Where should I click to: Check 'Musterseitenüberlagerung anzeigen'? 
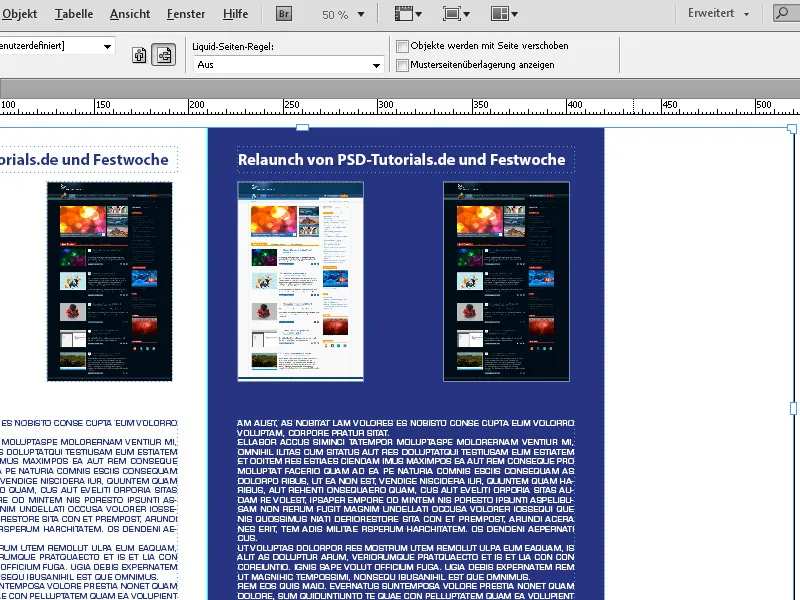[x=402, y=66]
